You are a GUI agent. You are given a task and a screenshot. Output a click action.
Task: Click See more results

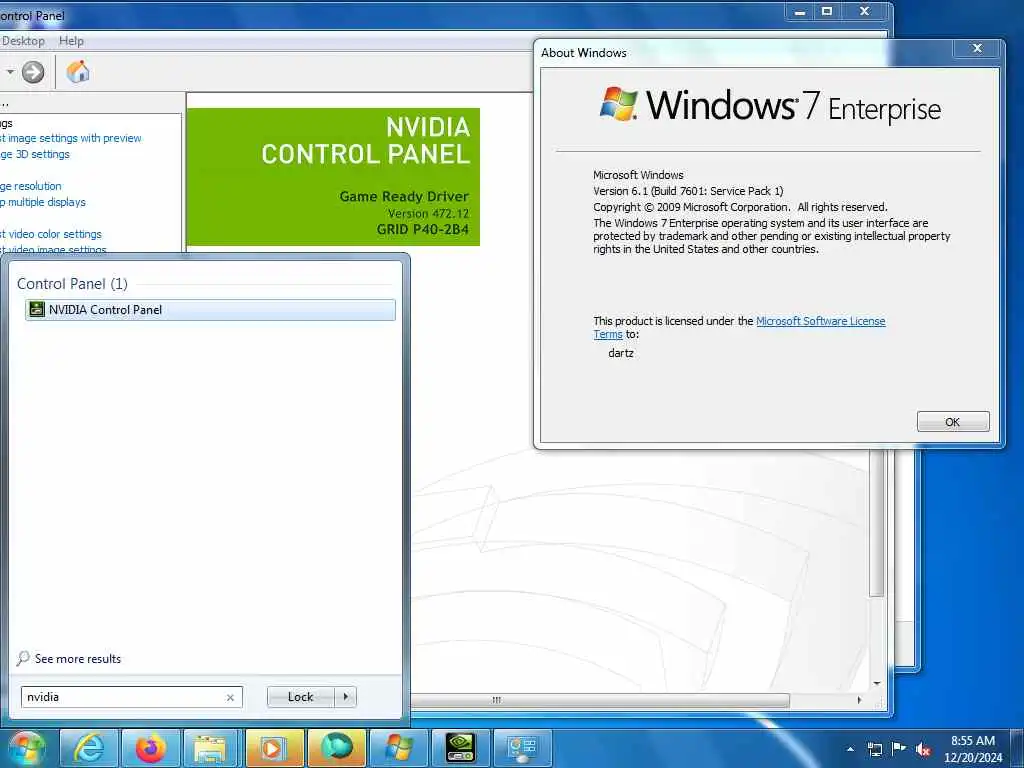pos(78,659)
